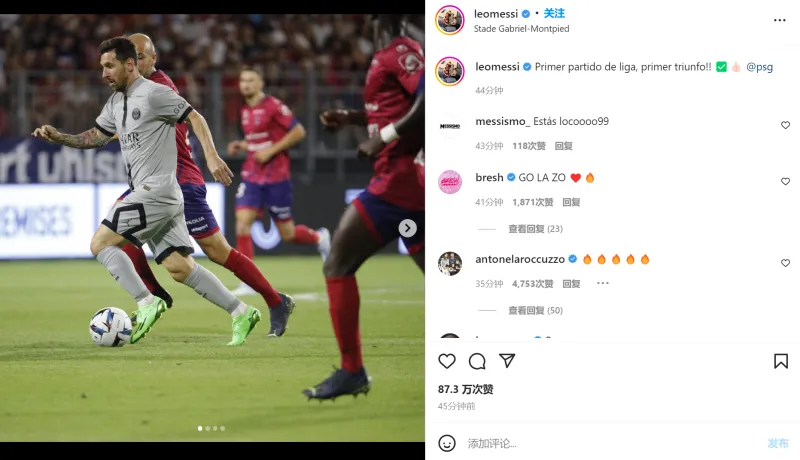Open more options on antonelaroccuzzo comment

(x=603, y=283)
